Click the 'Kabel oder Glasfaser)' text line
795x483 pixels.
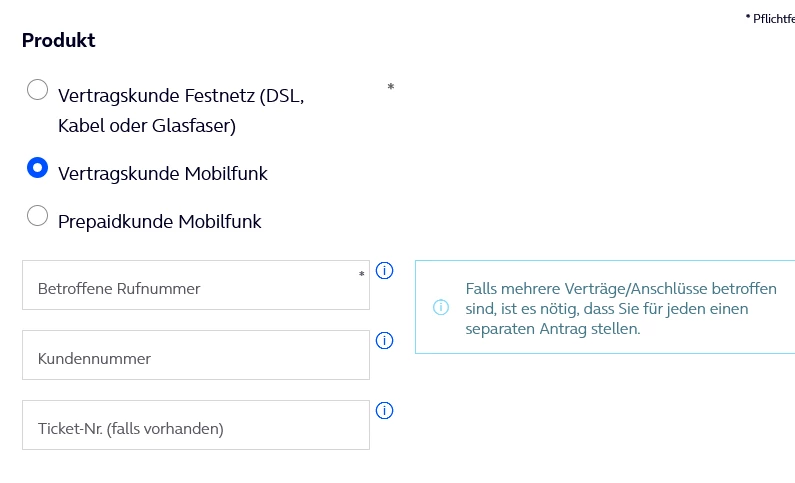pyautogui.click(x=147, y=126)
